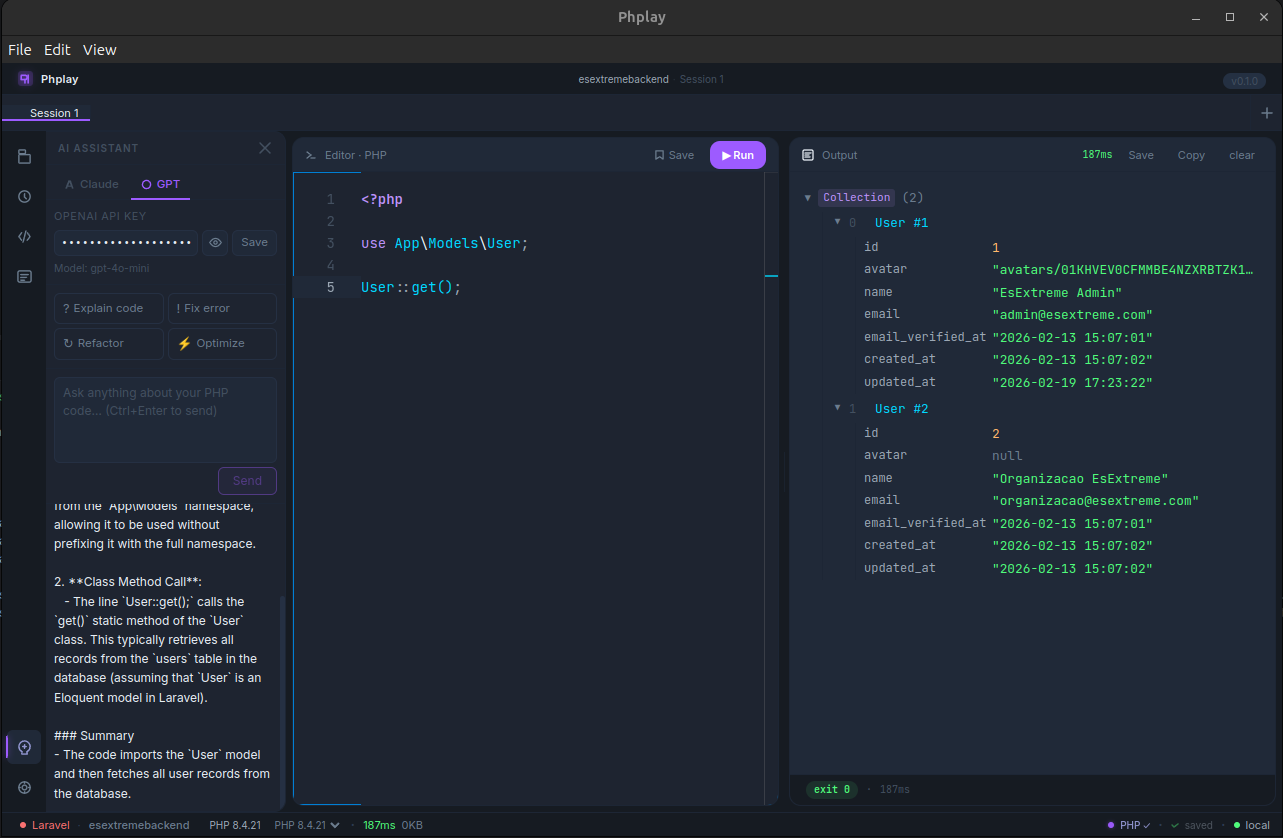Open the code snippets icon in sidebar
The height and width of the screenshot is (838, 1283).
tap(24, 236)
